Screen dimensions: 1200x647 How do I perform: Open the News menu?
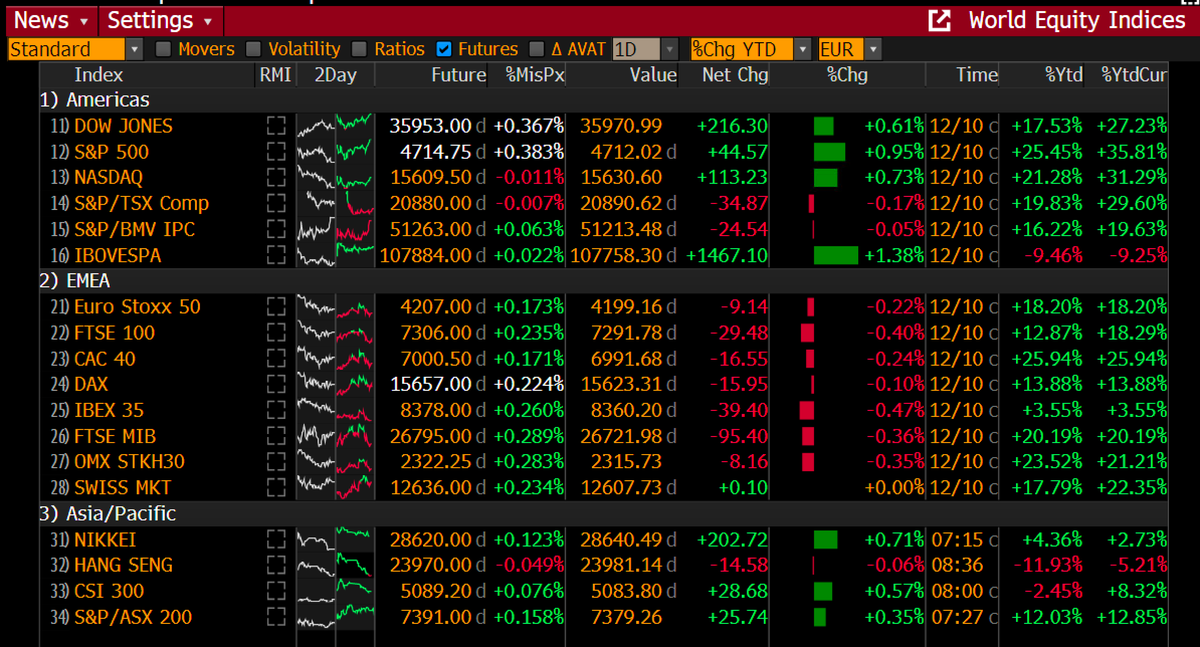52,20
